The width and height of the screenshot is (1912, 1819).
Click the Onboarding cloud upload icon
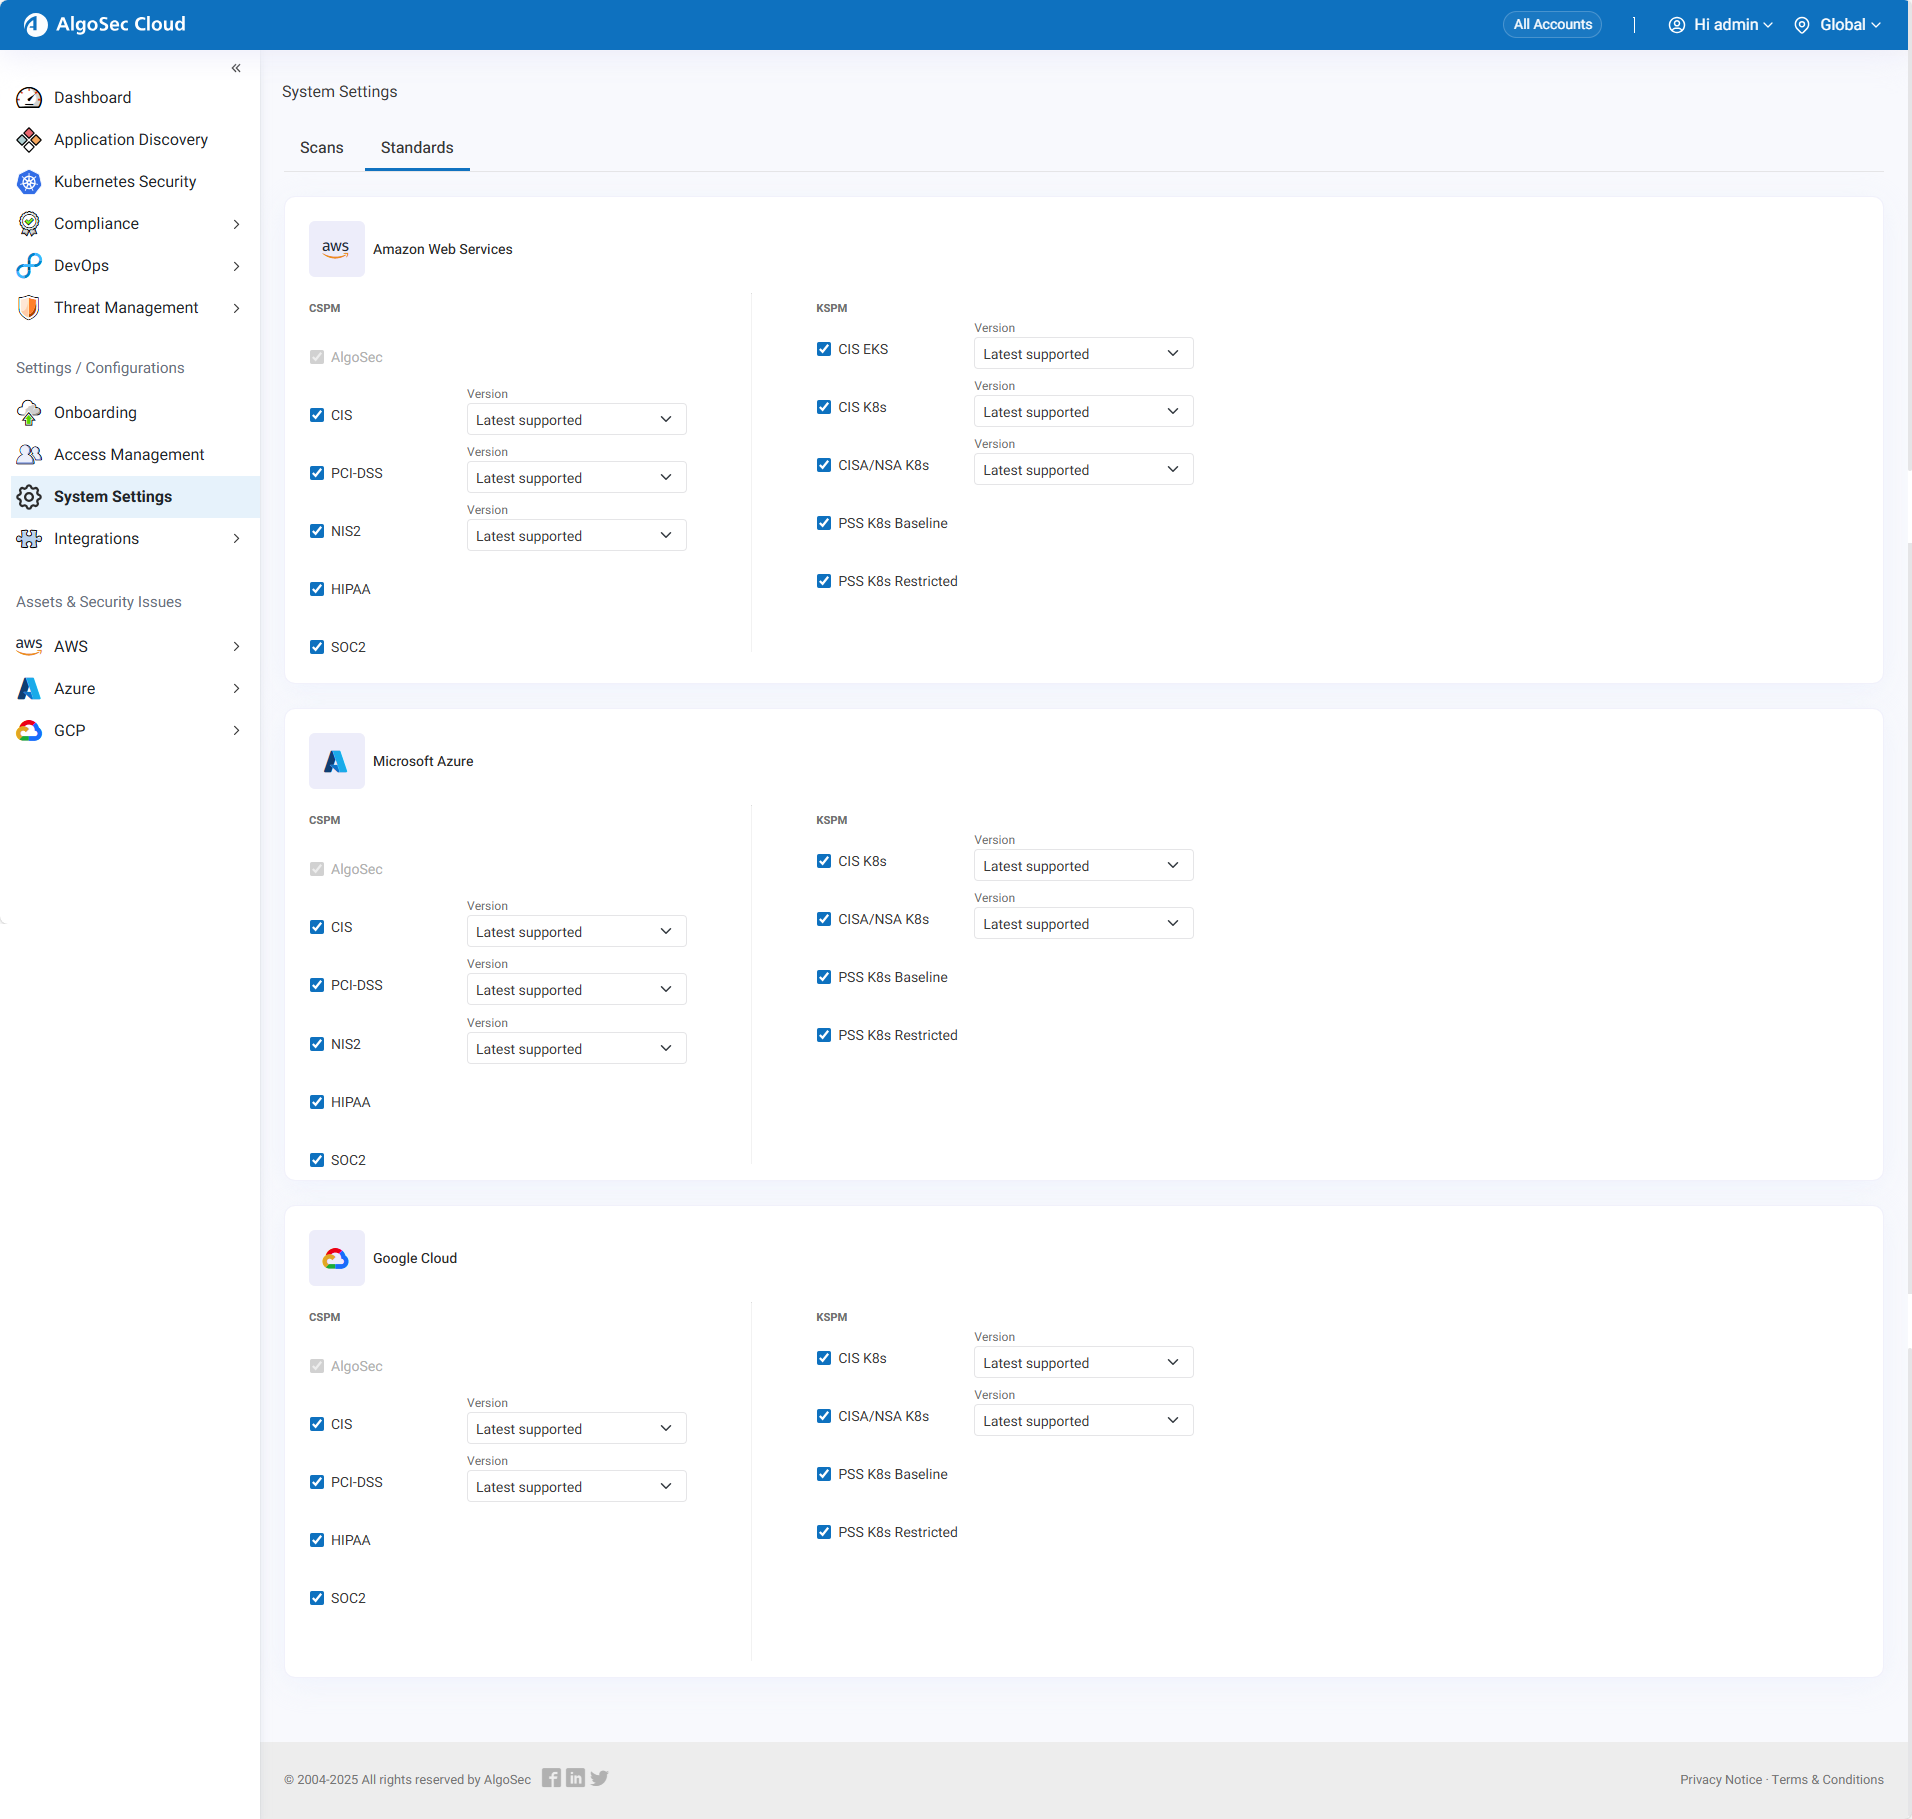[29, 413]
